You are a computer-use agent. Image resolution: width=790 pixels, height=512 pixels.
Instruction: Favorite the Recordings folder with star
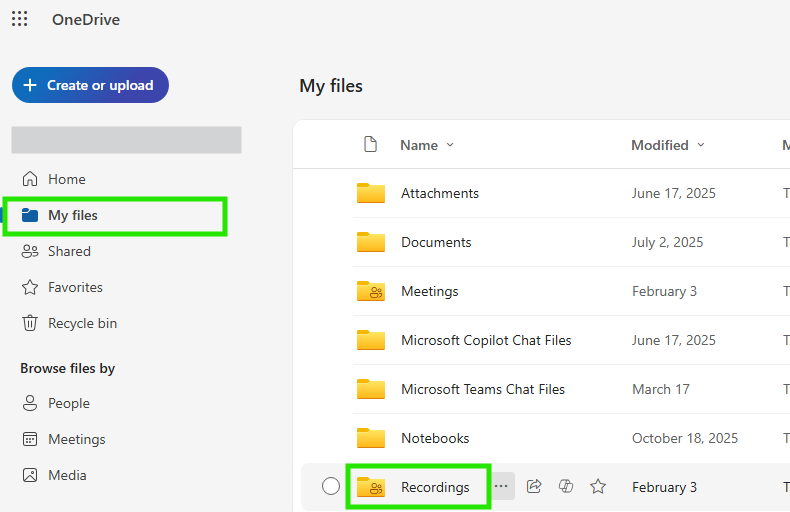(598, 486)
